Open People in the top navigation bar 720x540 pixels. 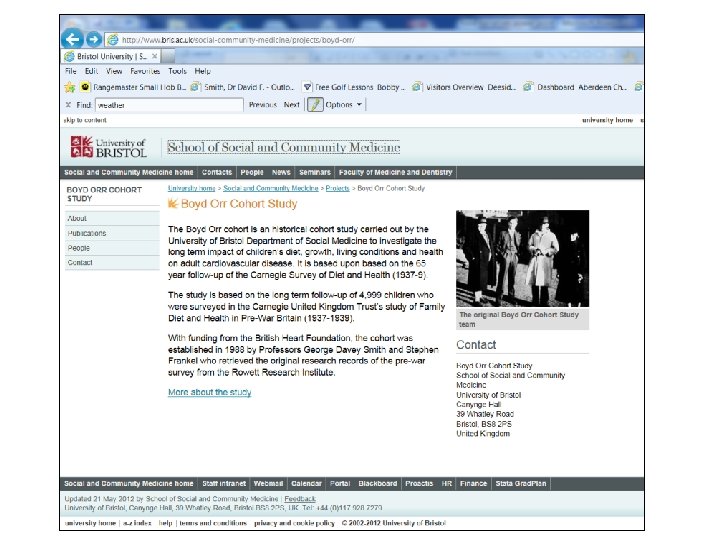(x=252, y=172)
